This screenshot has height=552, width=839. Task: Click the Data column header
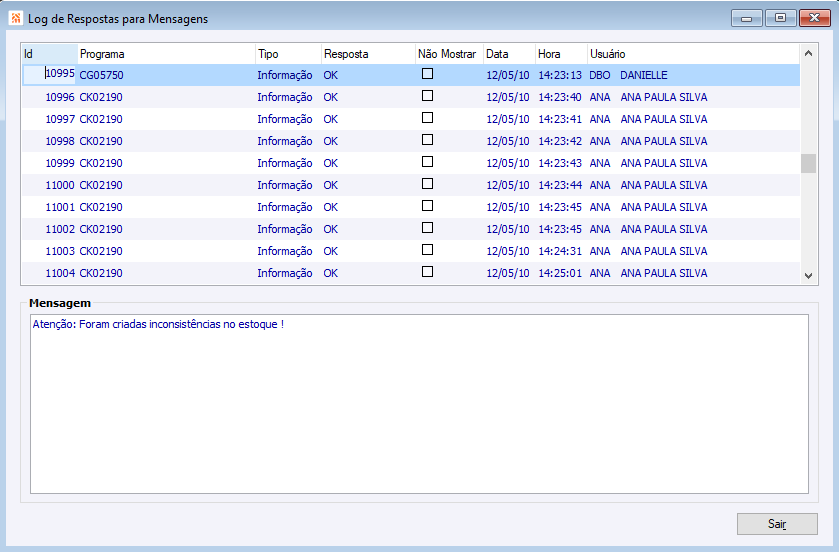pos(509,54)
